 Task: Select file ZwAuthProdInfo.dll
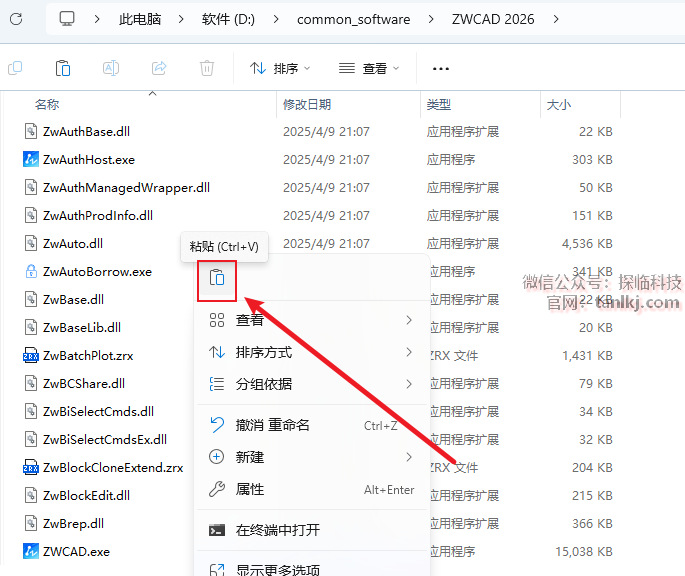tap(98, 215)
